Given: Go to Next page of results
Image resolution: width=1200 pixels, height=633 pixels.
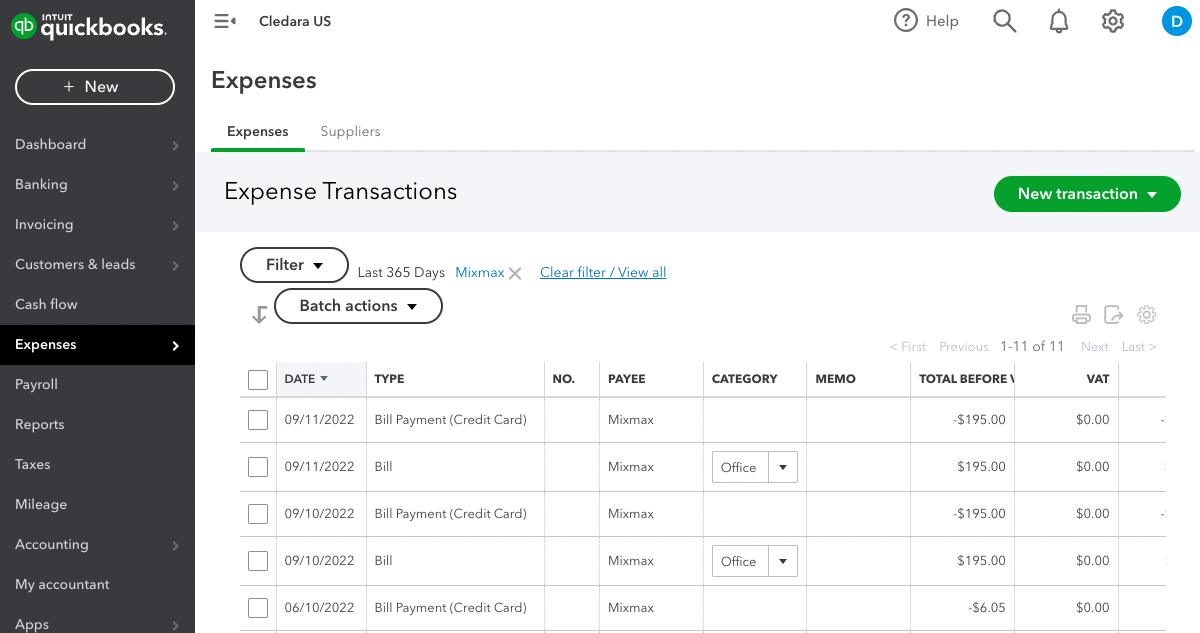Looking at the screenshot, I should pyautogui.click(x=1095, y=346).
